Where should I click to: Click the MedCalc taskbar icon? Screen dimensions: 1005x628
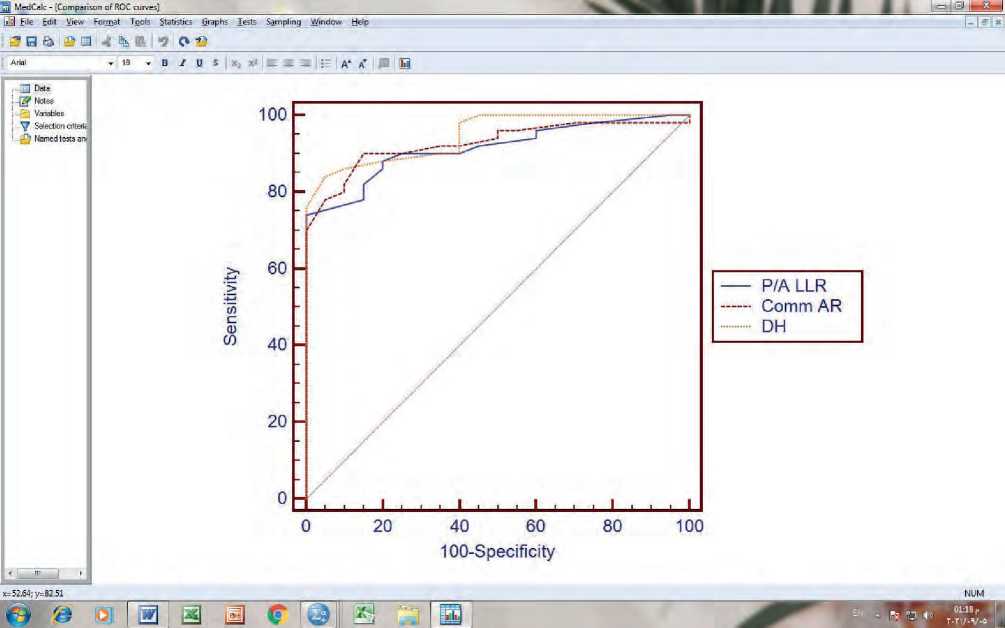(451, 615)
